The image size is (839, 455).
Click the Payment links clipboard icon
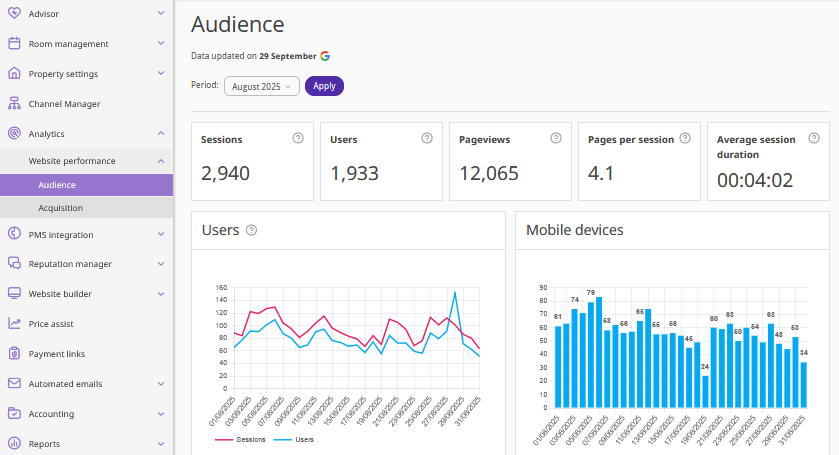(14, 353)
